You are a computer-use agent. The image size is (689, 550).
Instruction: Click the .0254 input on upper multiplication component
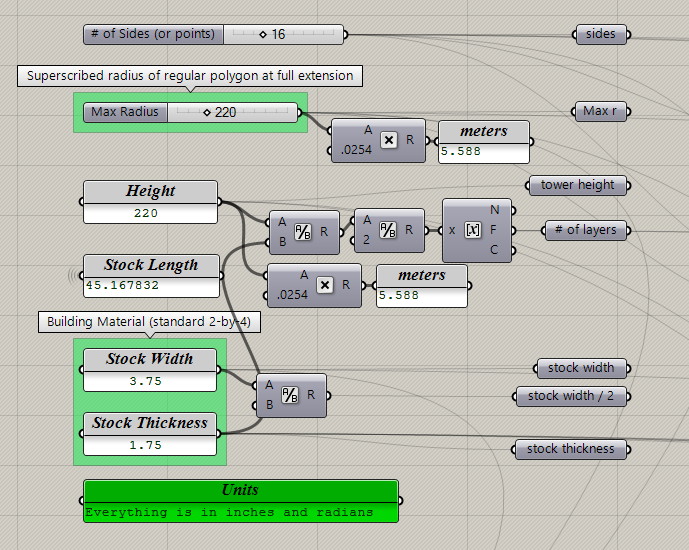point(356,150)
